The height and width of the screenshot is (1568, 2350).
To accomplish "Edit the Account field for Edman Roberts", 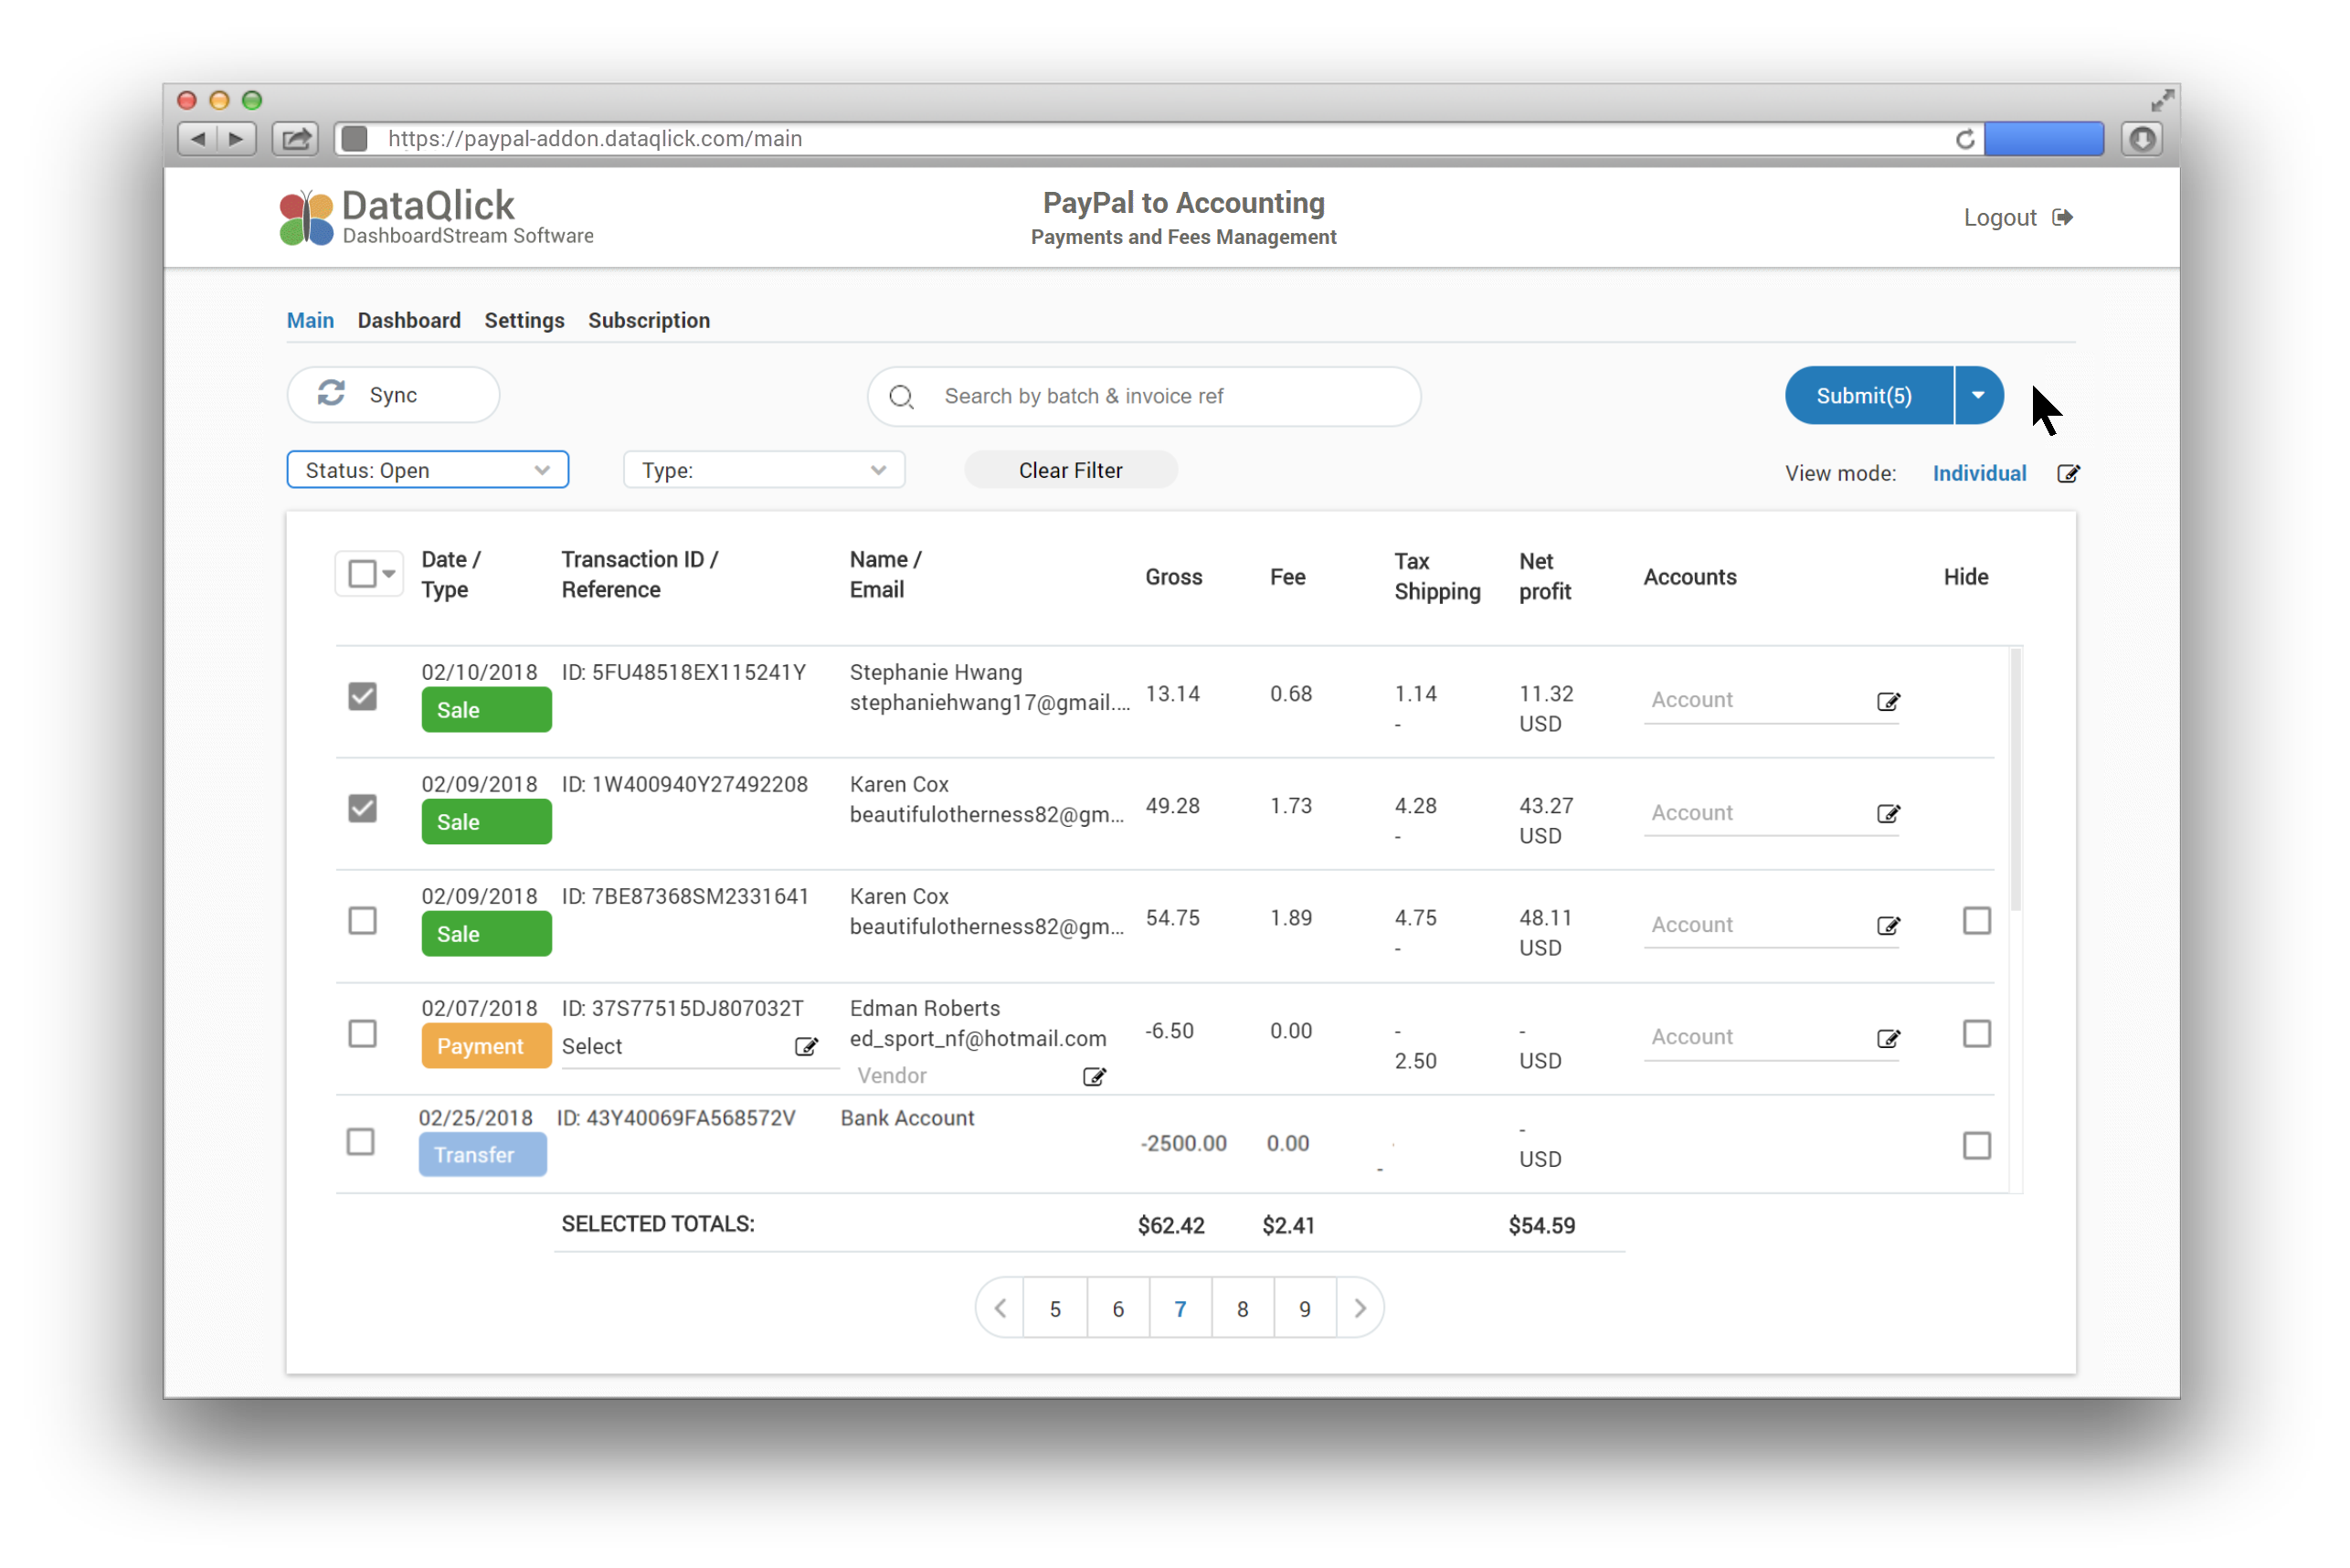I will click(1888, 1038).
